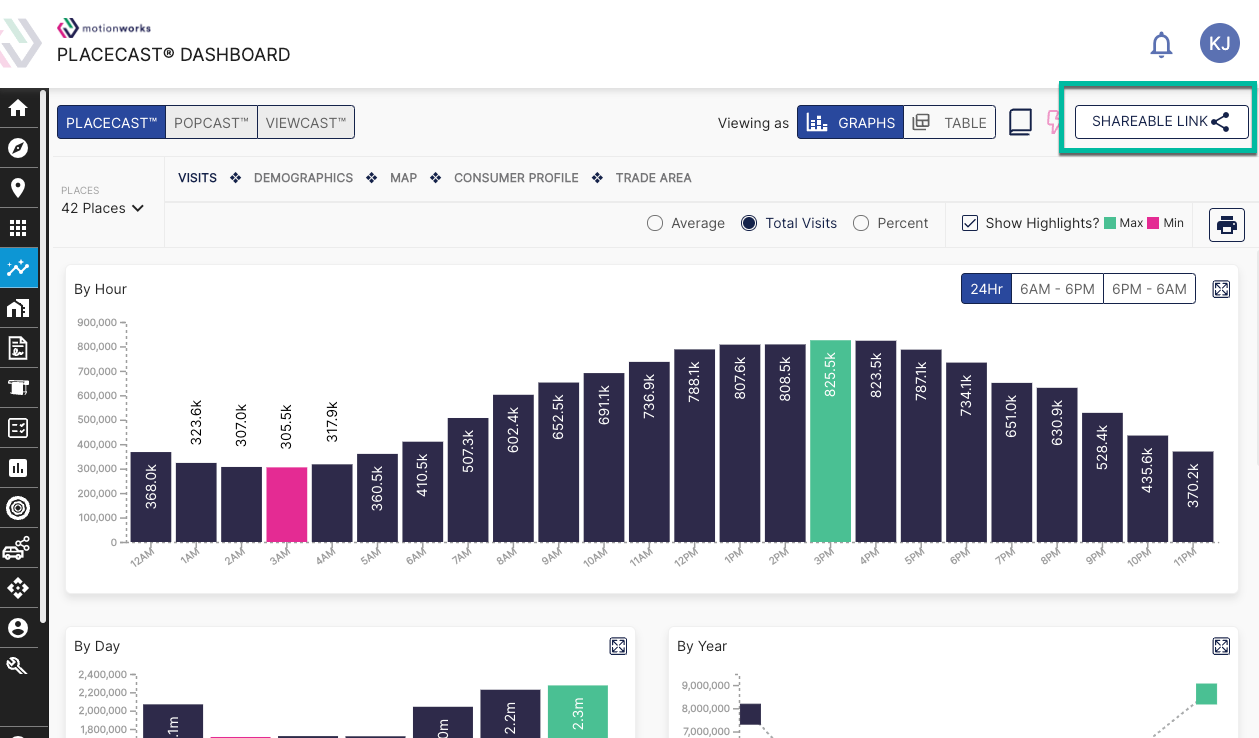Click the pink lightning bolt icon
This screenshot has width=1259, height=738.
pyautogui.click(x=1054, y=122)
